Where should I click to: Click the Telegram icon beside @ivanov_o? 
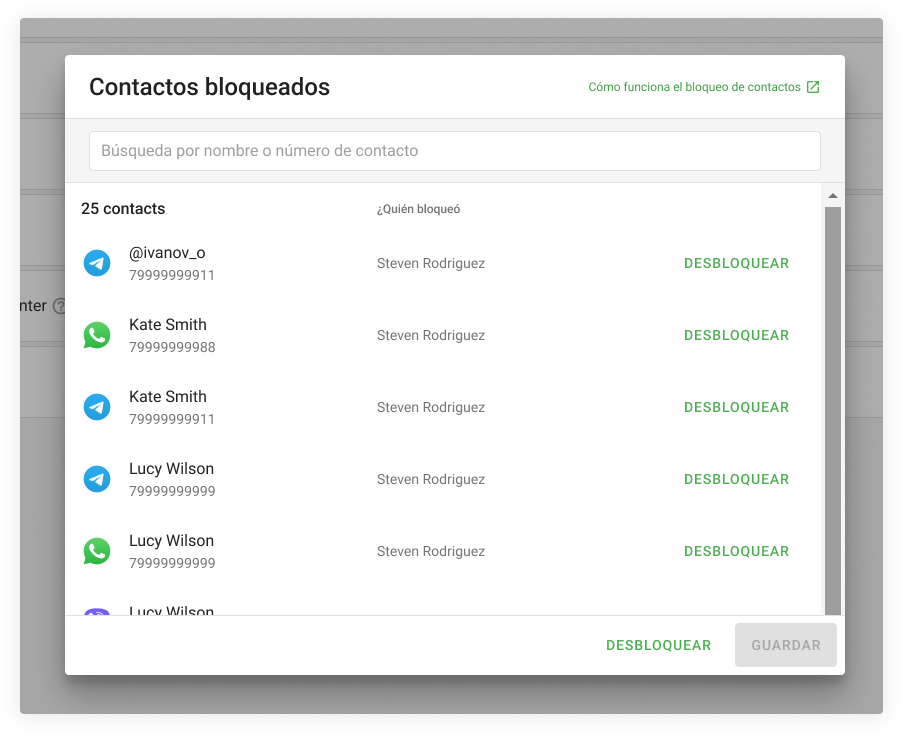click(97, 264)
